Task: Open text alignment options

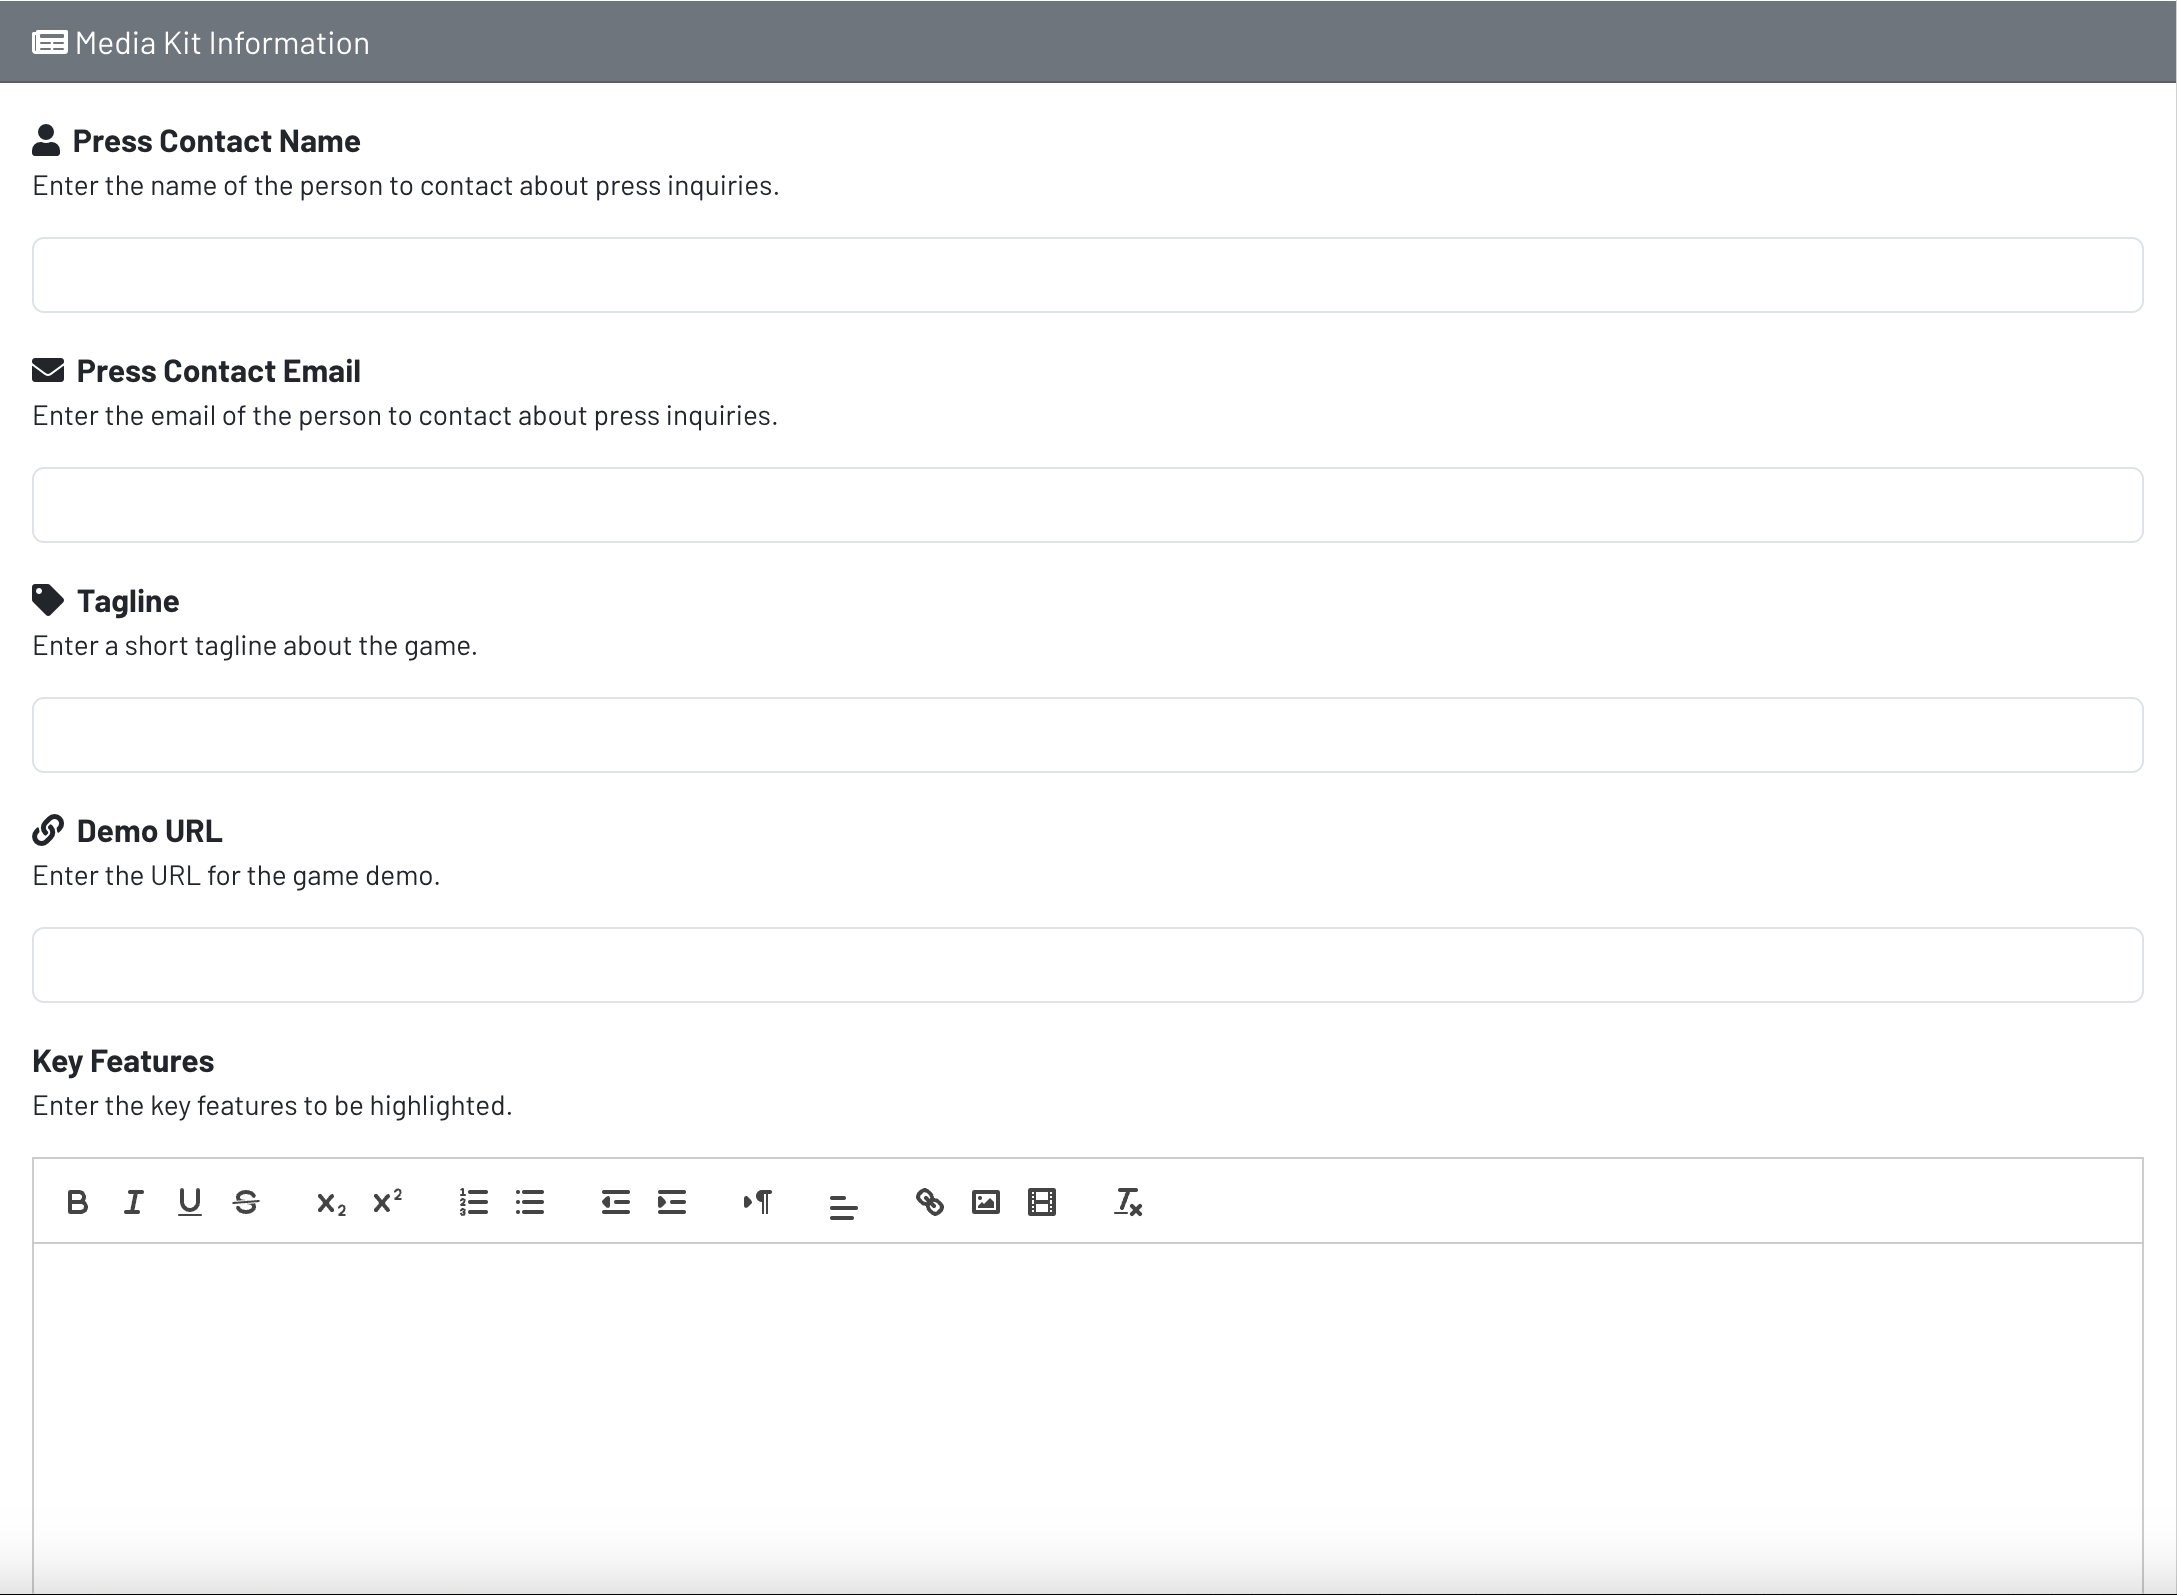Action: (x=842, y=1202)
